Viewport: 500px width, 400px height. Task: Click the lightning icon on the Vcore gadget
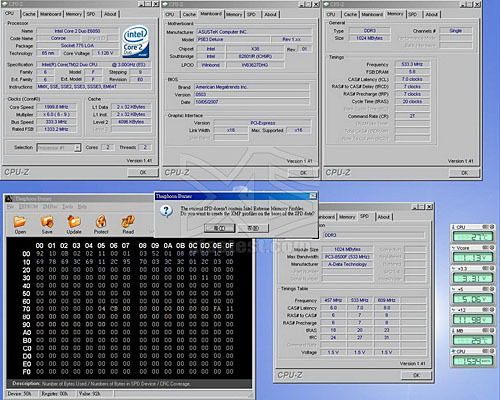pos(453,248)
